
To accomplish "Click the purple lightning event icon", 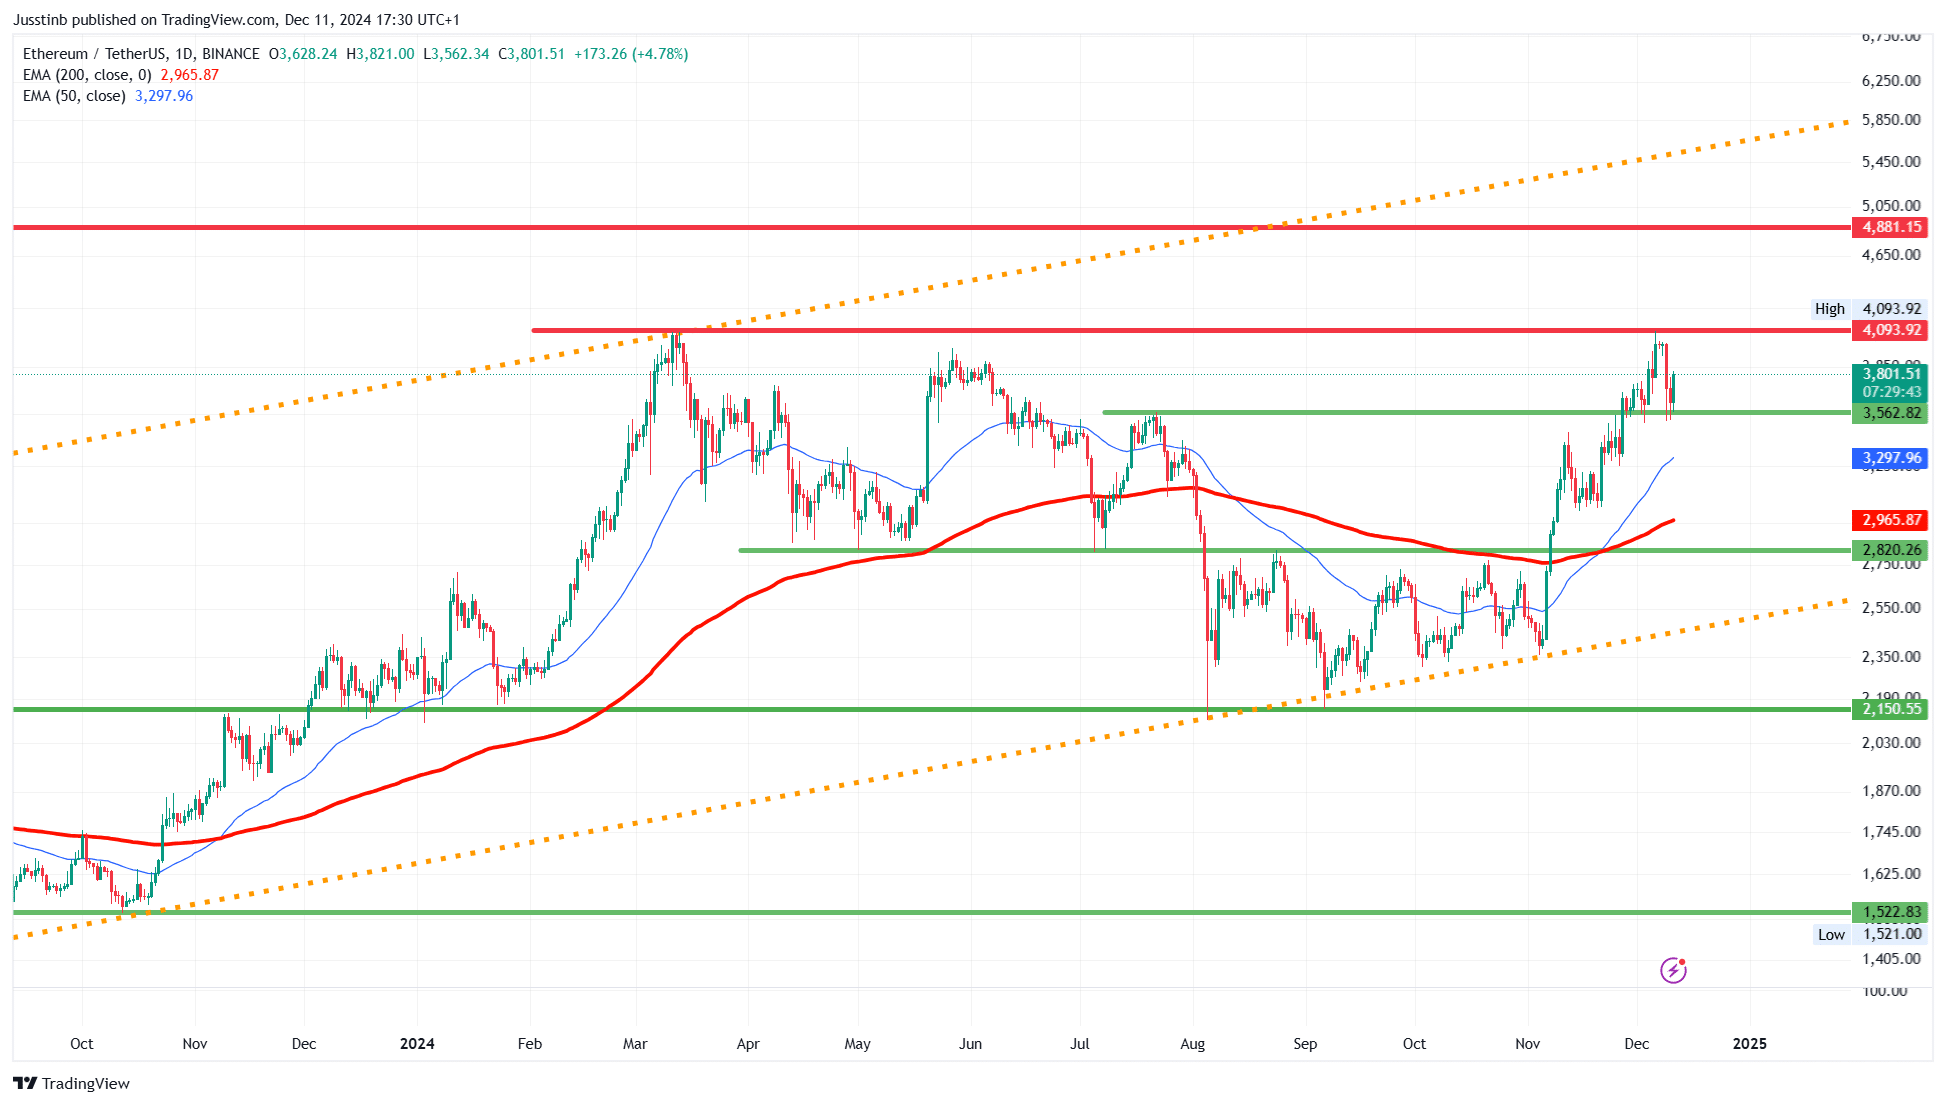I will coord(1673,970).
